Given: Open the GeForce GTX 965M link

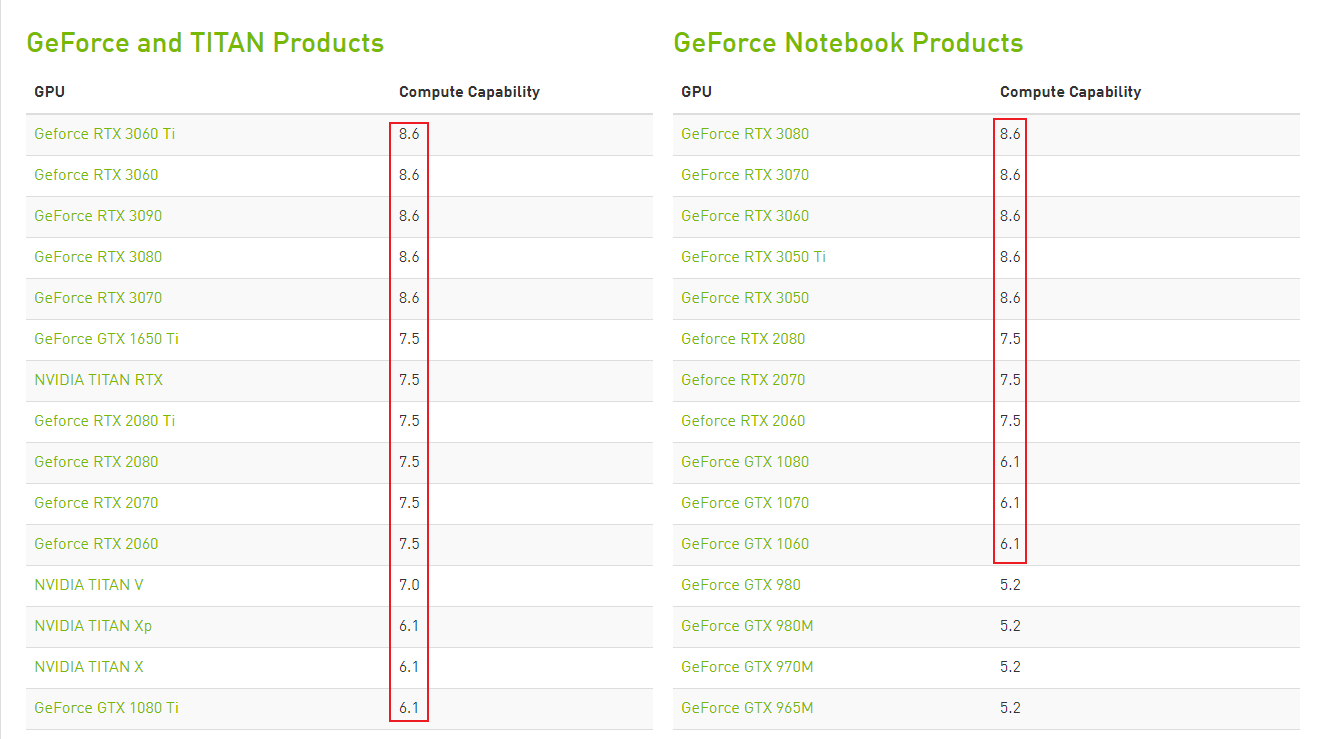Looking at the screenshot, I should click(747, 708).
